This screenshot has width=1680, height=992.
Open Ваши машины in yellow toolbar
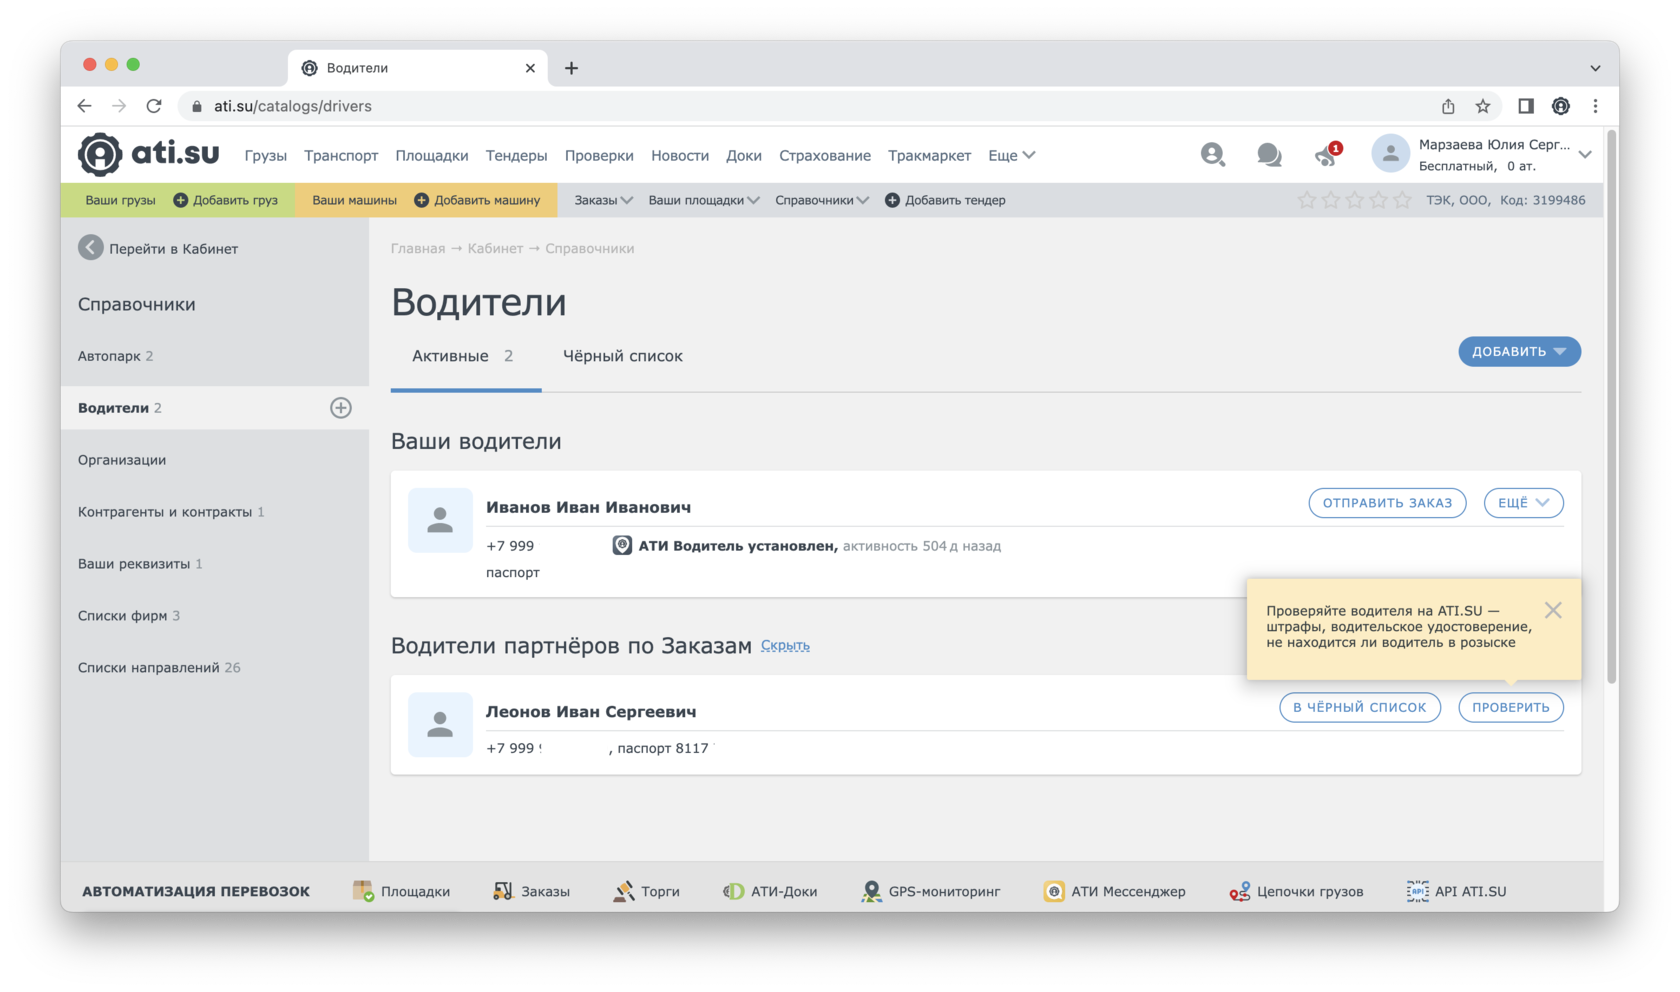pyautogui.click(x=354, y=200)
